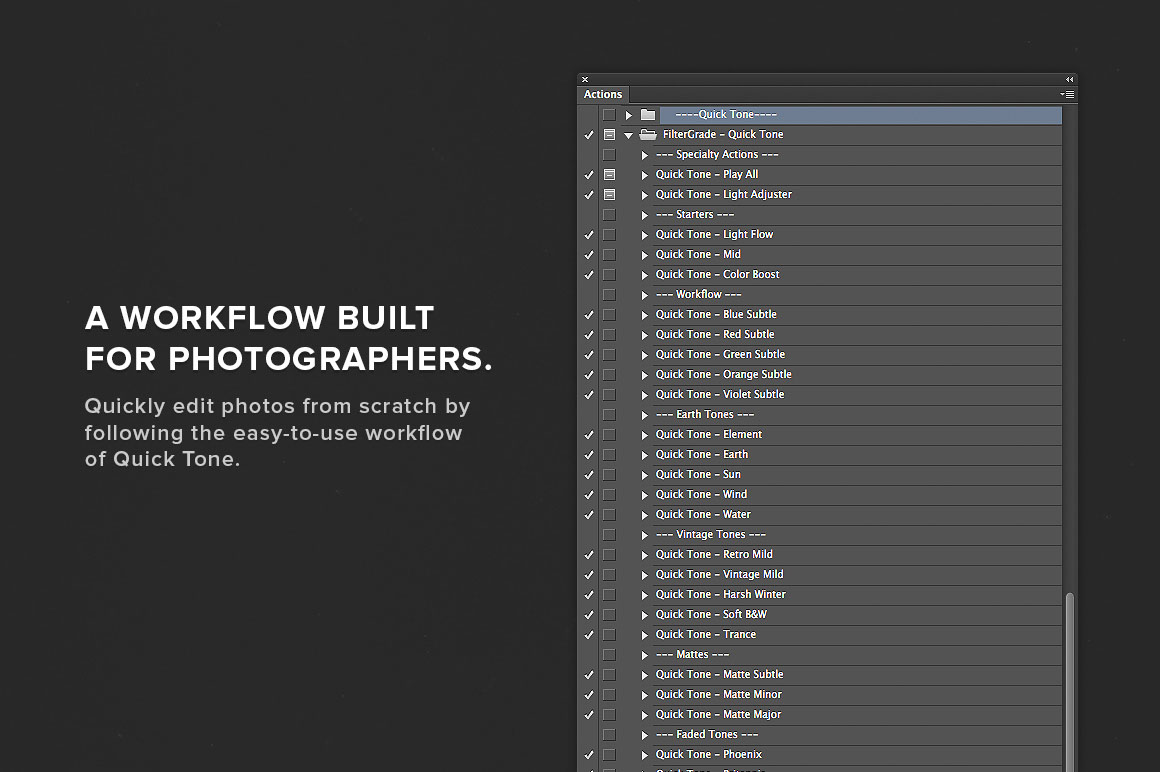Expand the ----Quick Tone---- folder

click(x=629, y=115)
